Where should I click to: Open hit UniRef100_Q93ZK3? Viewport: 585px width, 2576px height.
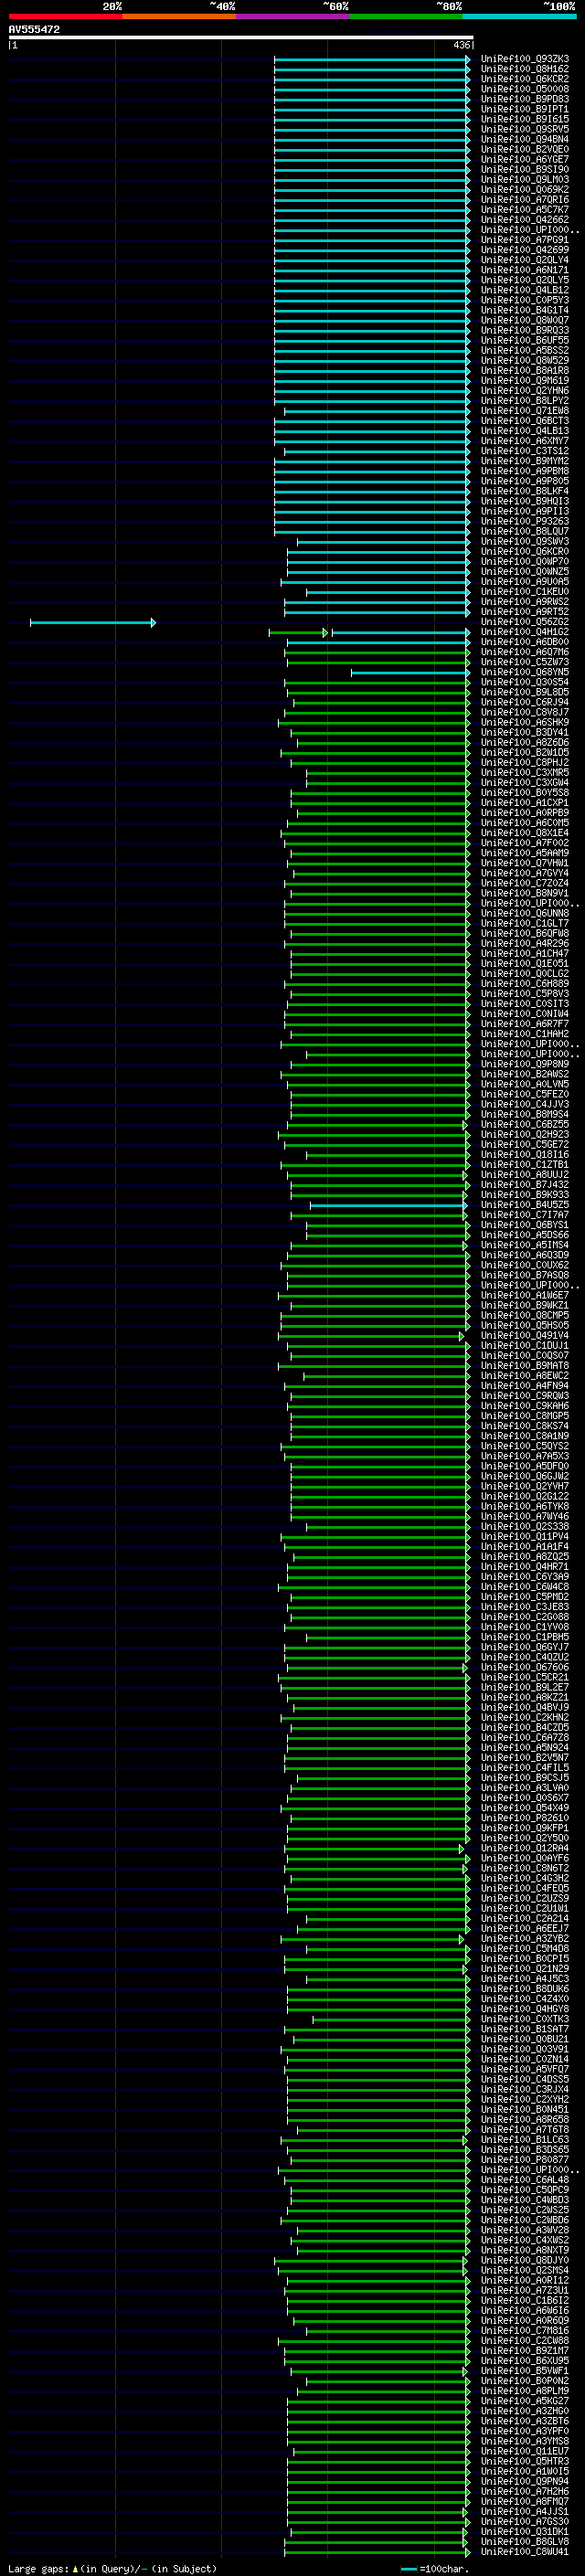point(524,59)
